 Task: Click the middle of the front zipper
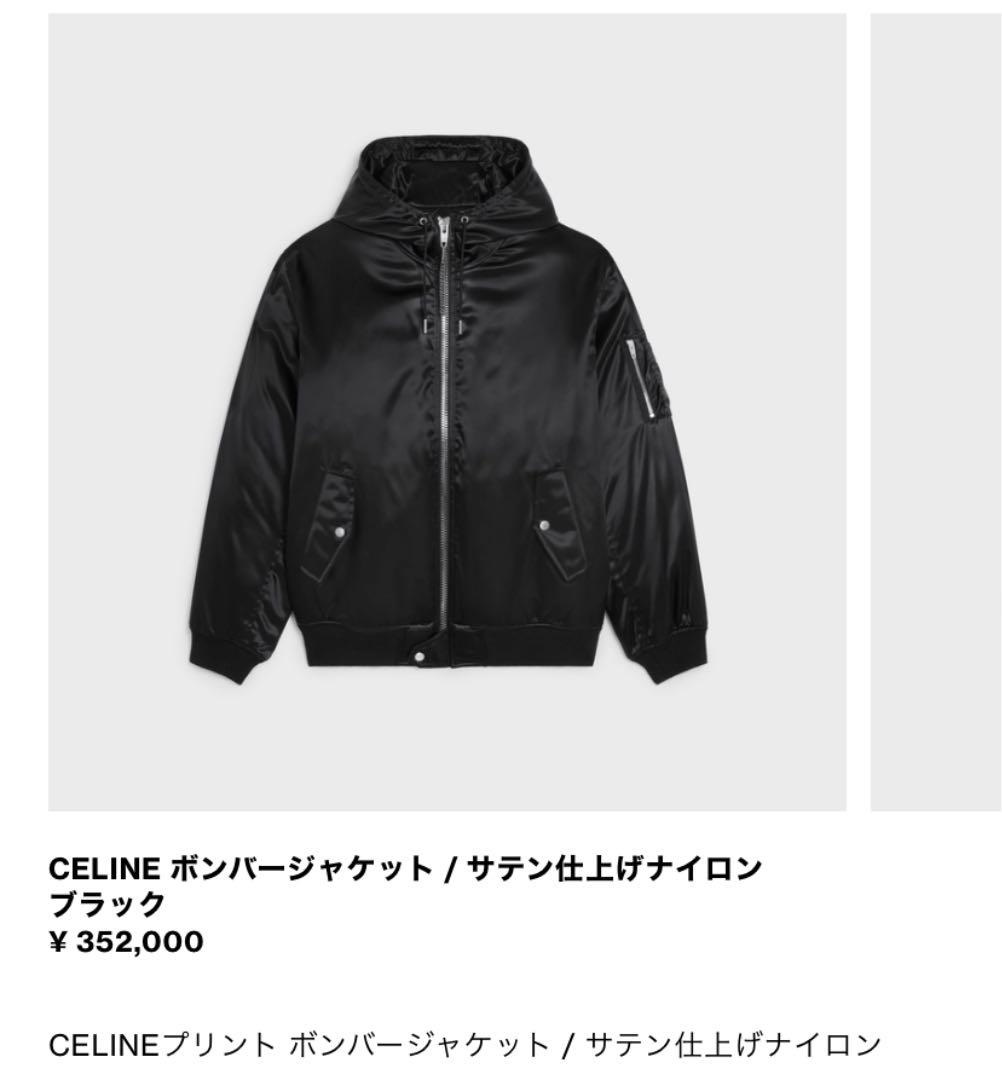446,441
